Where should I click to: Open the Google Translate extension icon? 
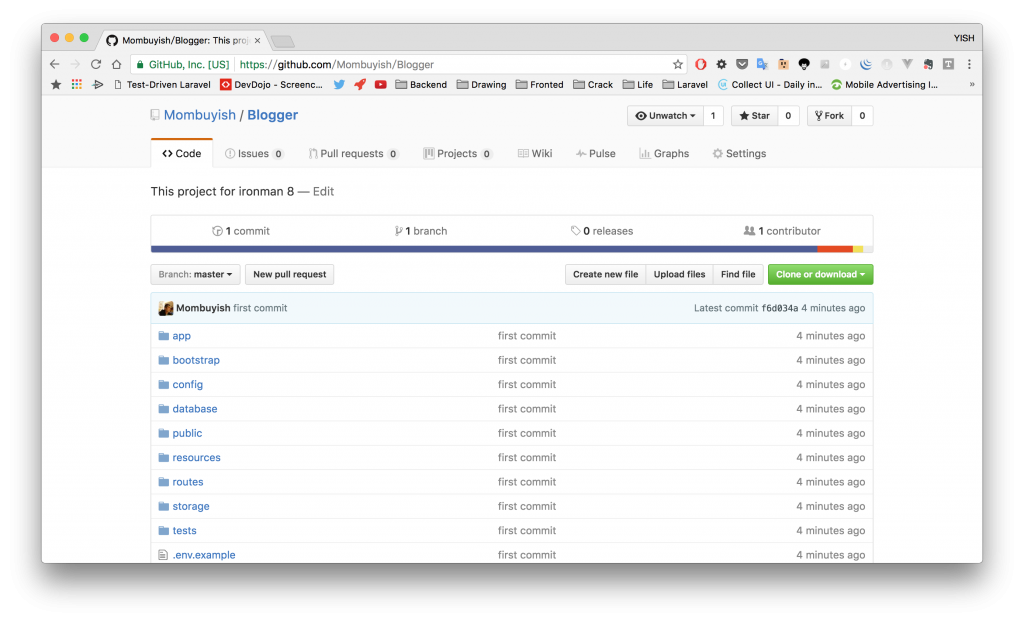click(x=762, y=64)
